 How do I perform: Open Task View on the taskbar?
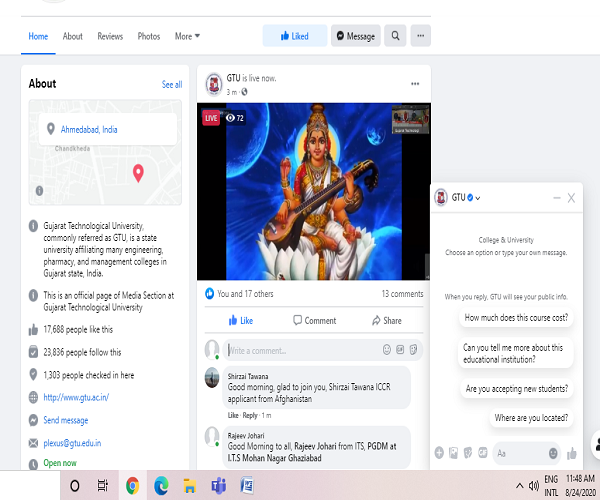click(103, 485)
